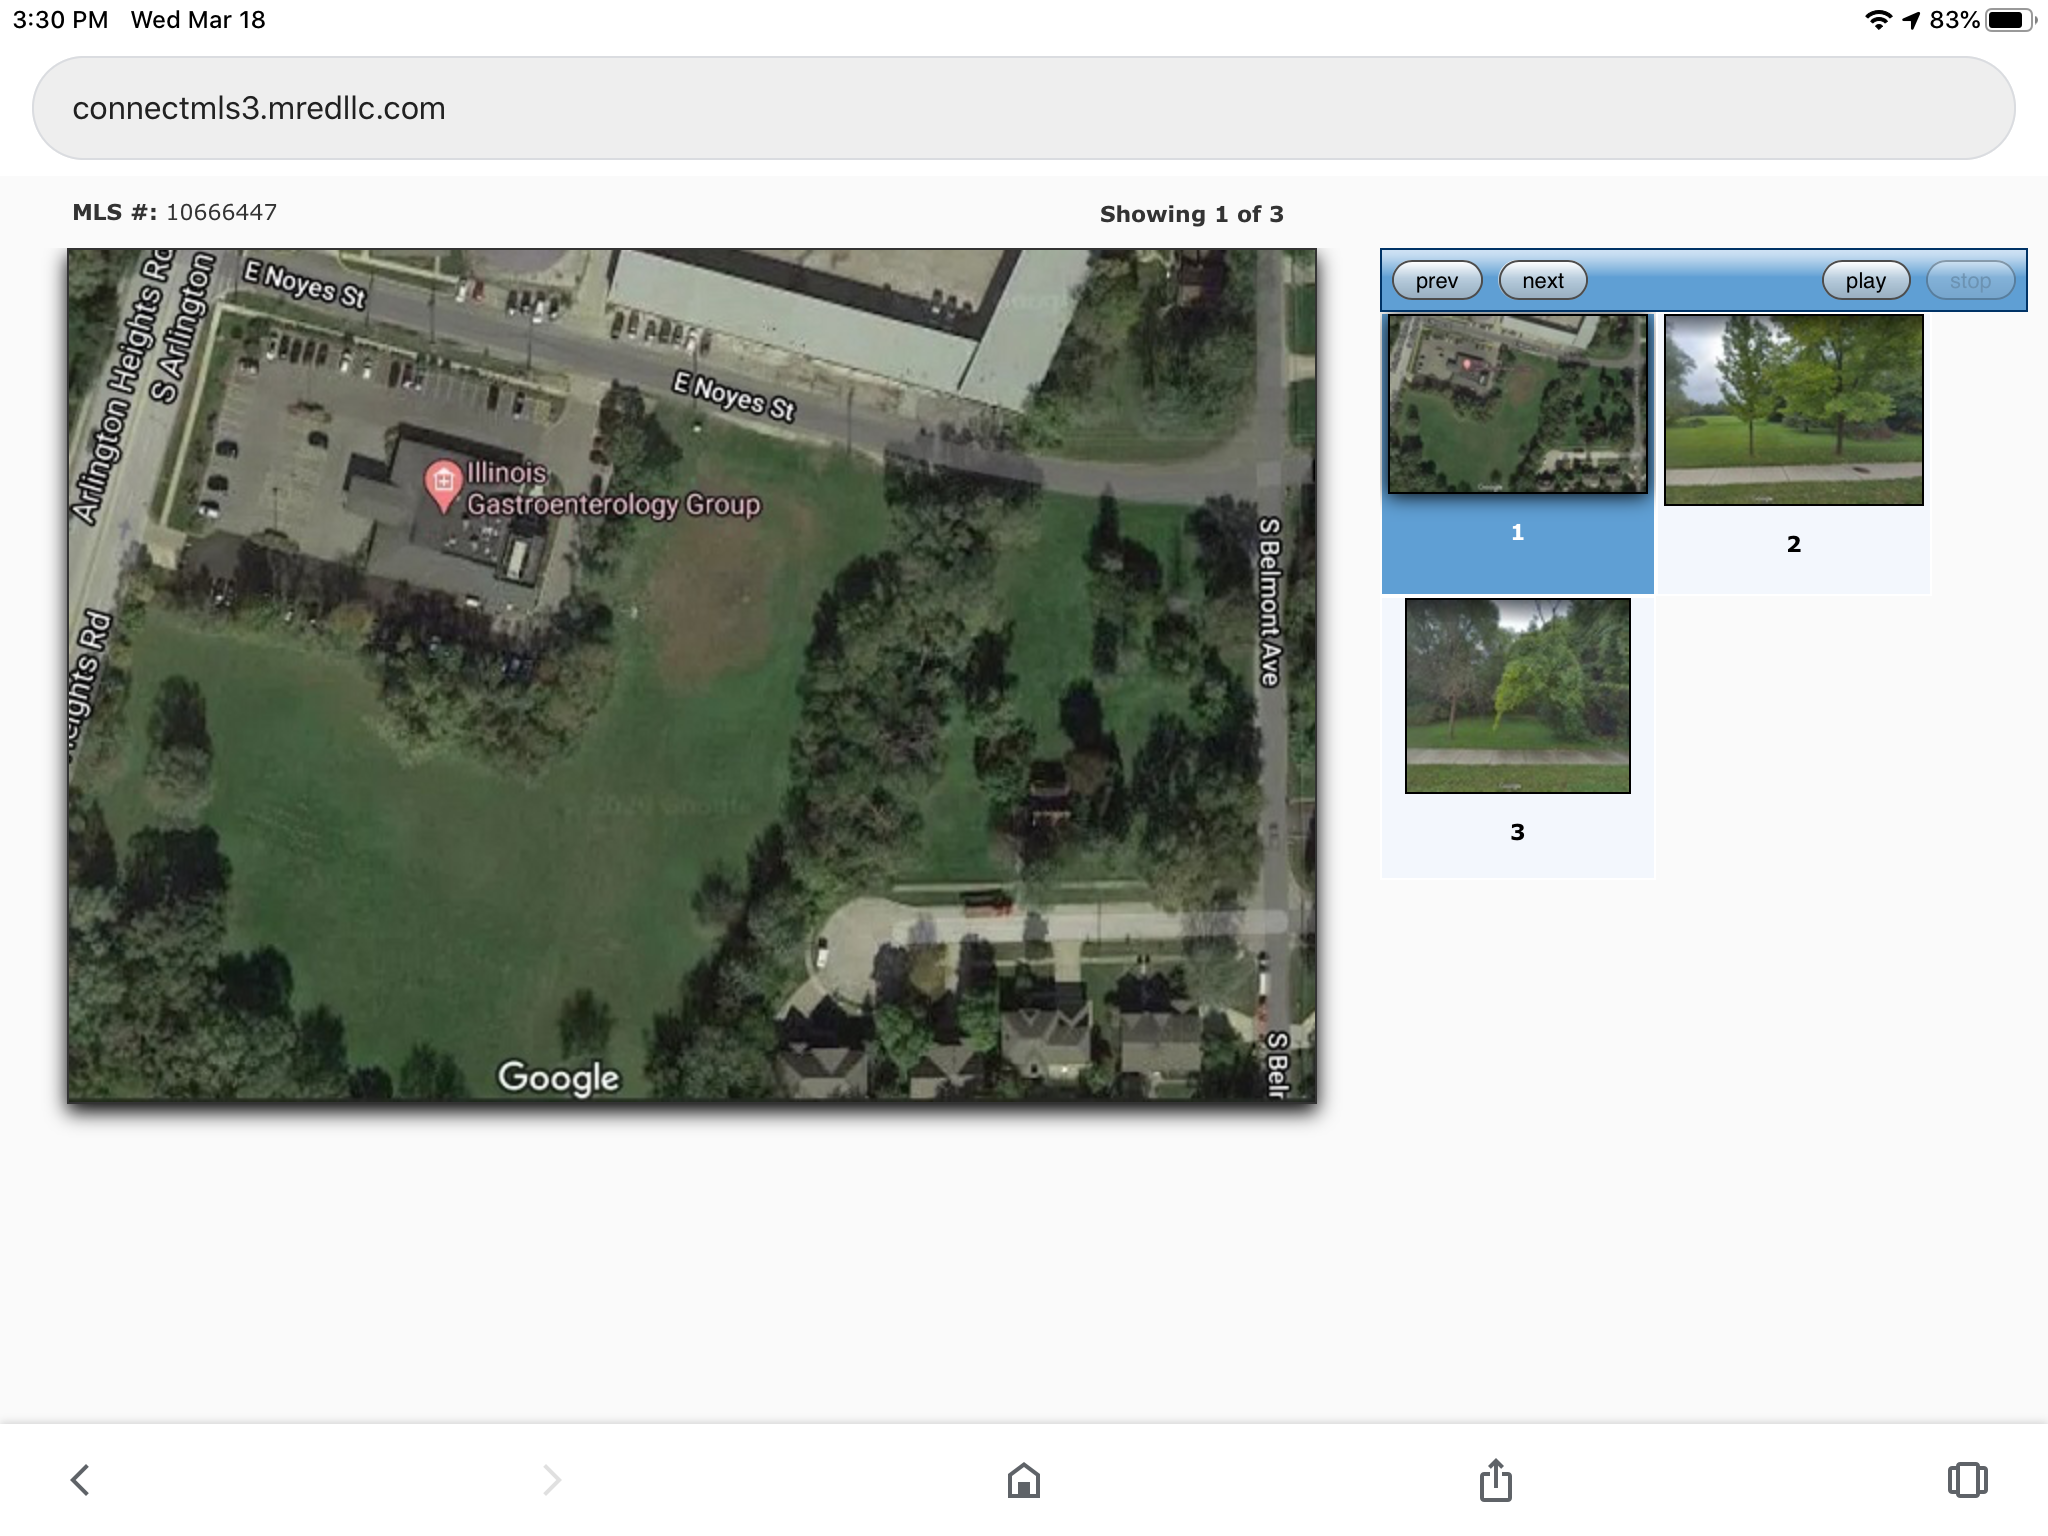This screenshot has height=1536, width=2048.
Task: Start slideshow with the play button
Action: [1866, 281]
